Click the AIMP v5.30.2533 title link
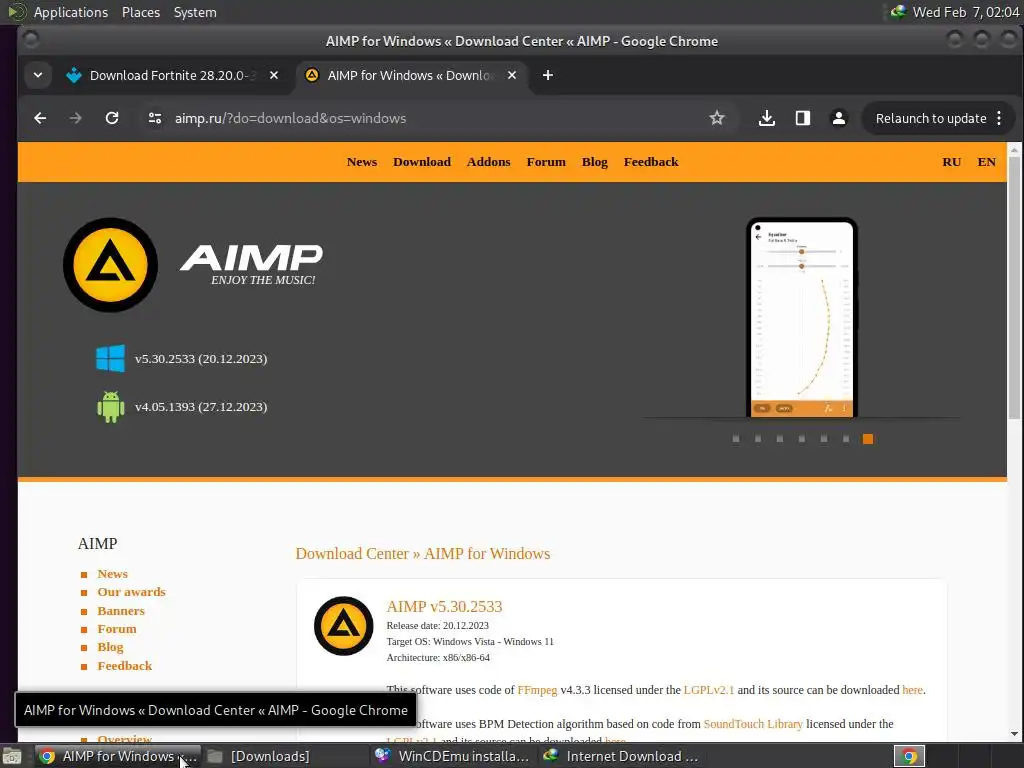 pos(444,607)
